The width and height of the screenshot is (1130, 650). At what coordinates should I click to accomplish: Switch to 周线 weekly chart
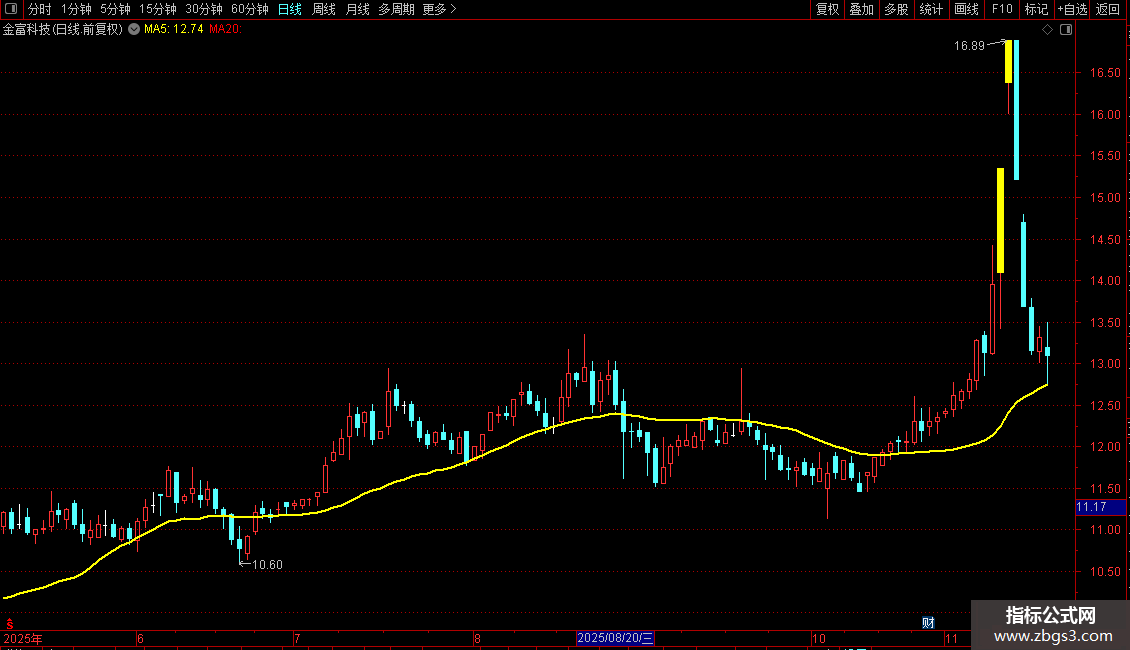point(324,9)
